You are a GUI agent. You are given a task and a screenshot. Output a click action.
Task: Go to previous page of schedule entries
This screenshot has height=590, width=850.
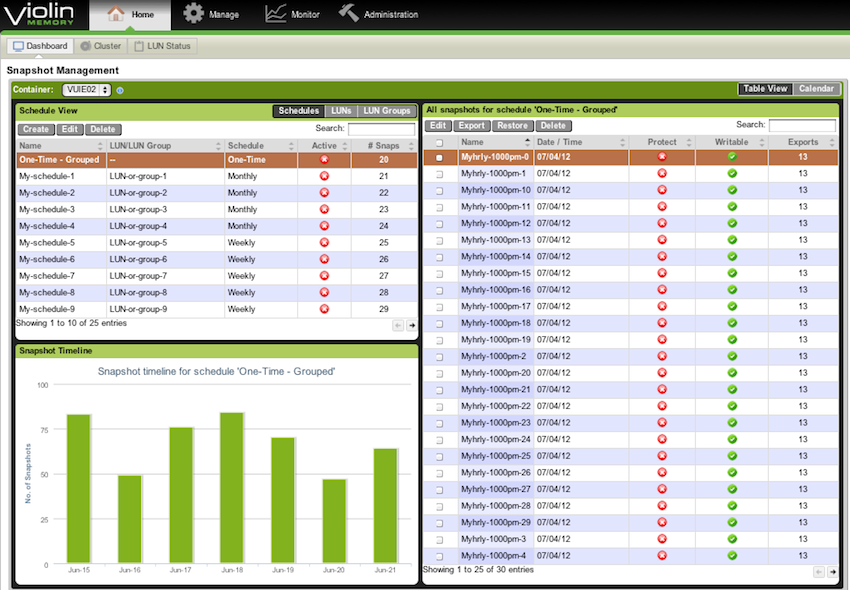398,325
